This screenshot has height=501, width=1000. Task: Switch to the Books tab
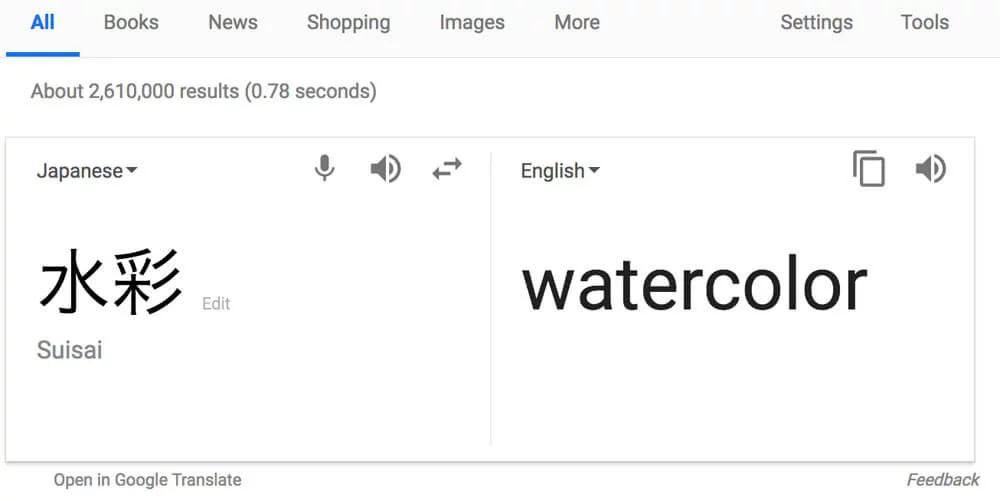[x=131, y=23]
